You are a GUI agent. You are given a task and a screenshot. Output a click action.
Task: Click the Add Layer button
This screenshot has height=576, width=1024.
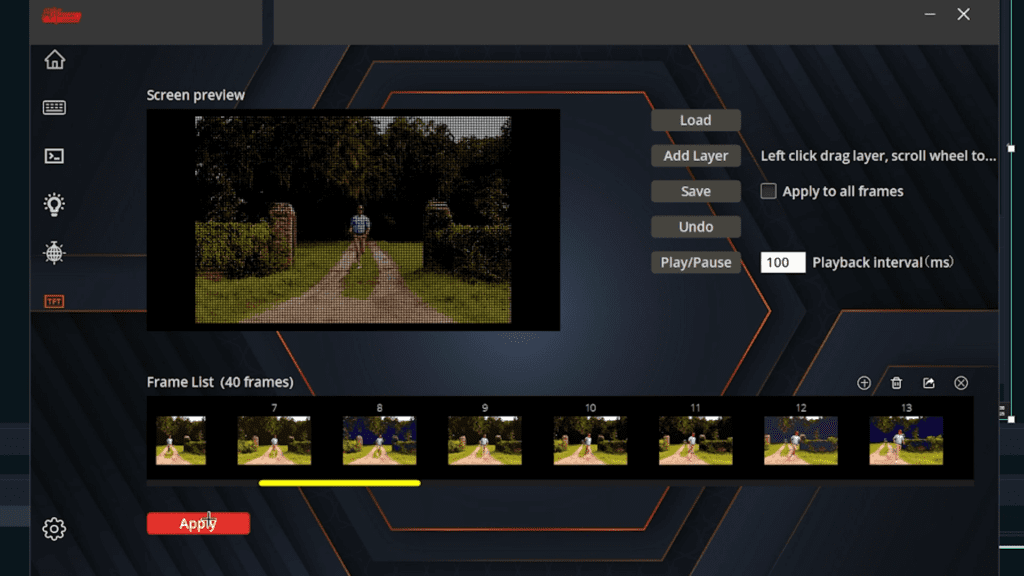695,156
